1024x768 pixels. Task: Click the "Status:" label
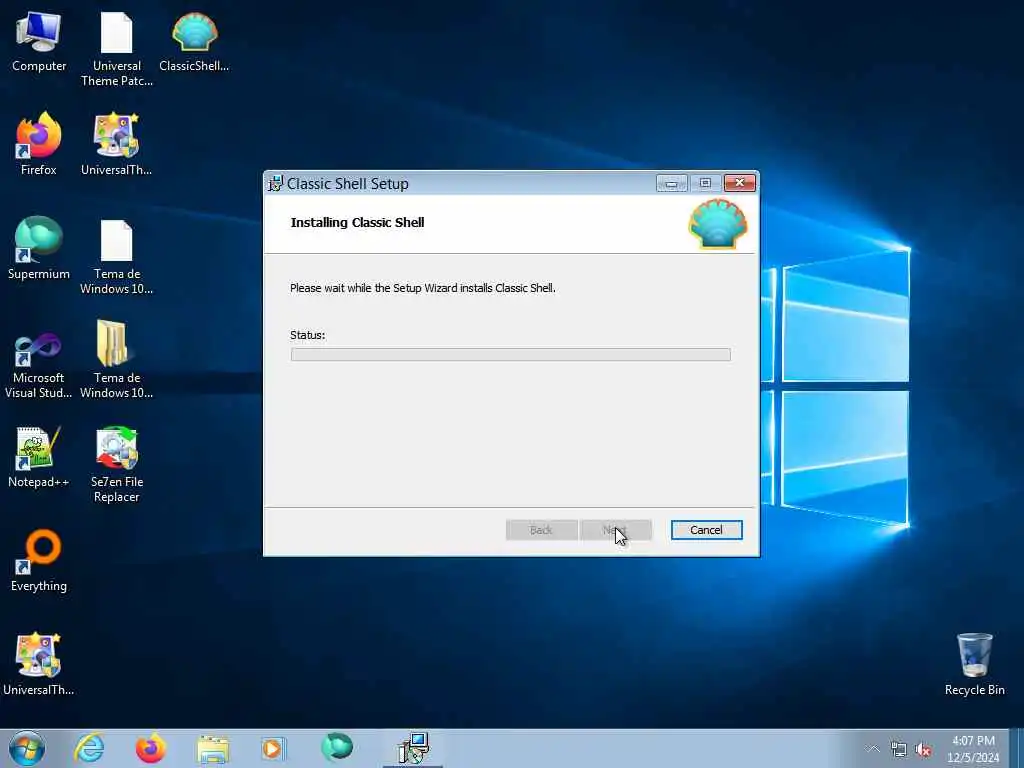coord(308,335)
